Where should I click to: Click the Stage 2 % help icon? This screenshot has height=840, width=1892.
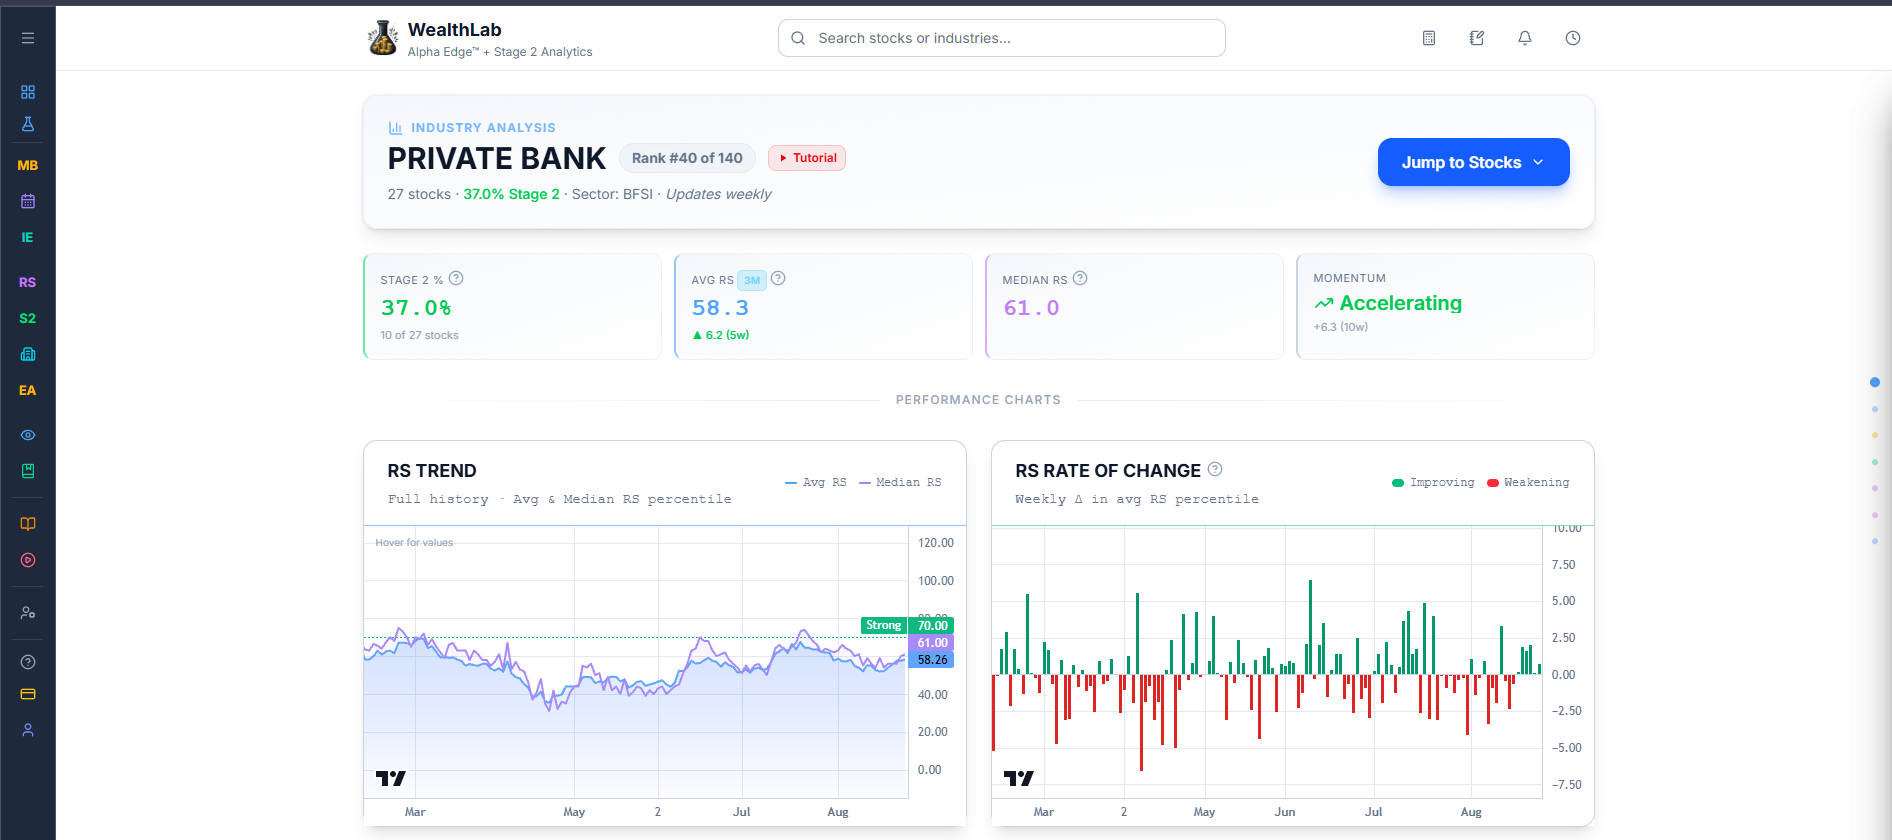456,278
